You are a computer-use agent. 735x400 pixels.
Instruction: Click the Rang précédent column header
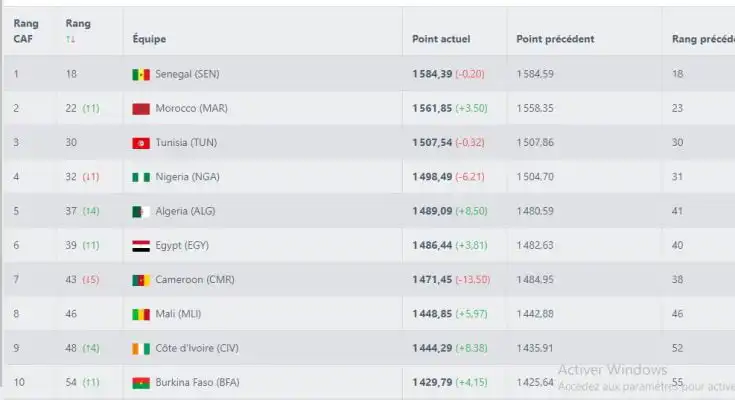click(x=703, y=39)
